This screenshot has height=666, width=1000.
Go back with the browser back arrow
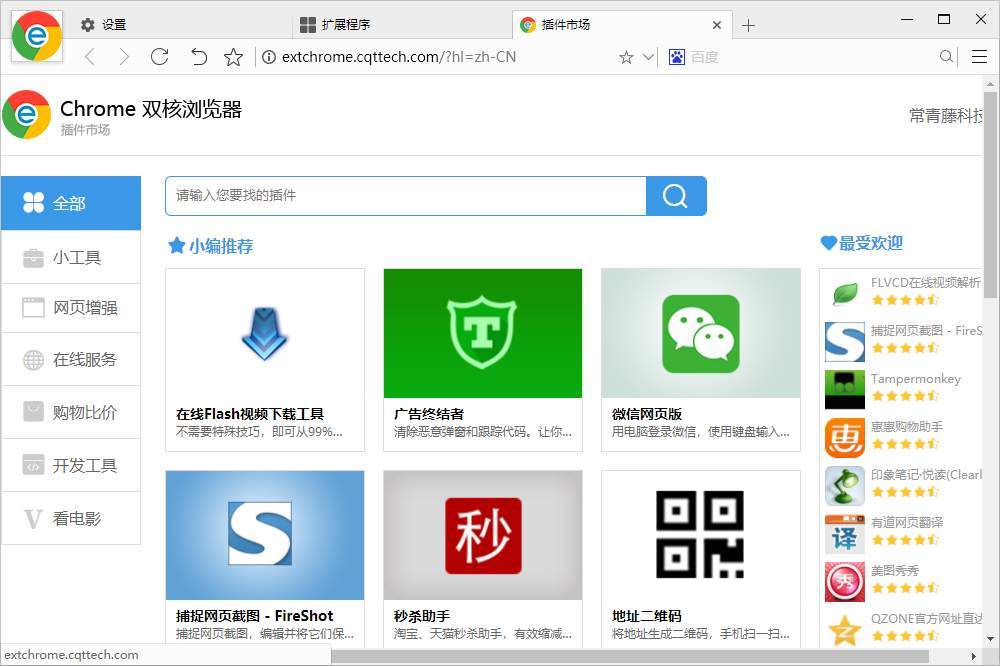click(90, 57)
